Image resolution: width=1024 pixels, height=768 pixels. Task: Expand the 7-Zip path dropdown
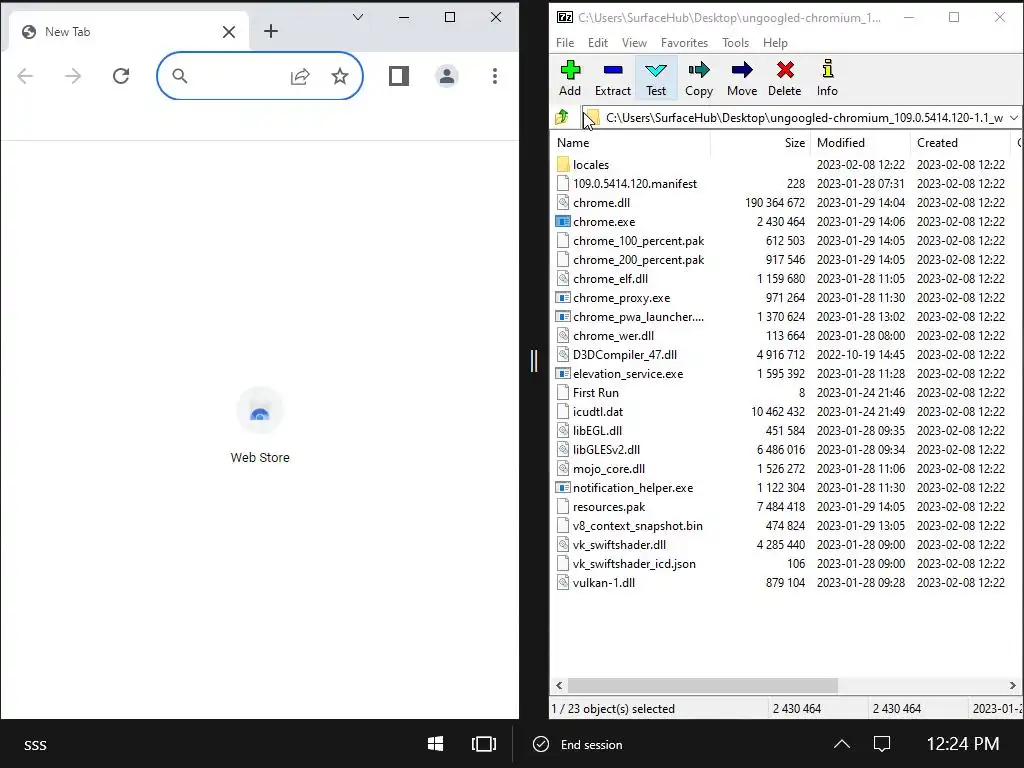(1014, 118)
